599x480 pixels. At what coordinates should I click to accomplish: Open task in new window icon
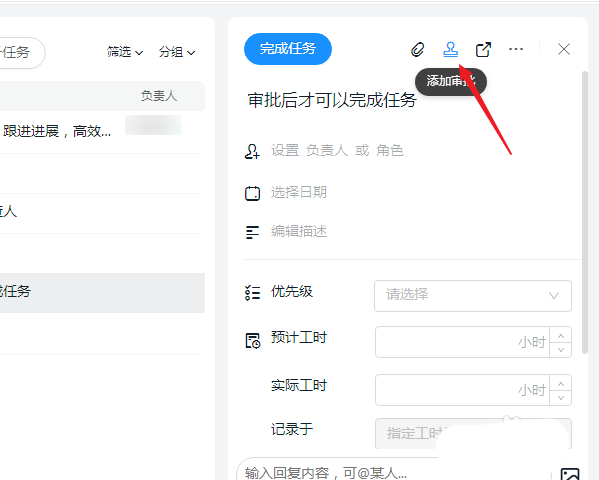483,49
